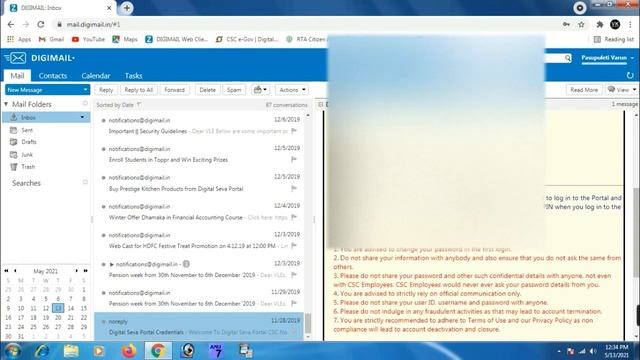Open Chrome extensions puzzle icon

(x=600, y=25)
